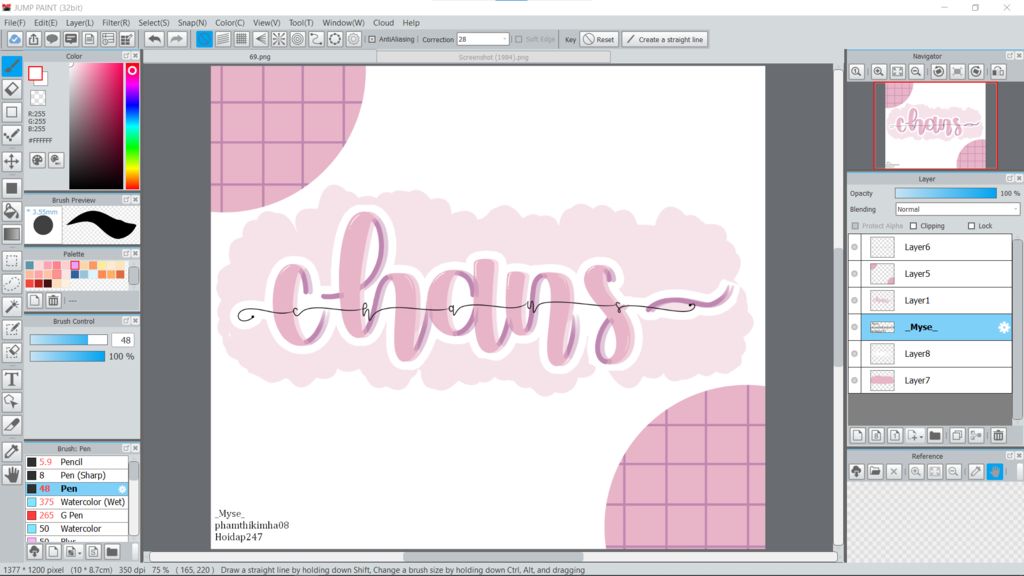The width and height of the screenshot is (1024, 576).
Task: Open Pen brush settings gear
Action: (122, 489)
